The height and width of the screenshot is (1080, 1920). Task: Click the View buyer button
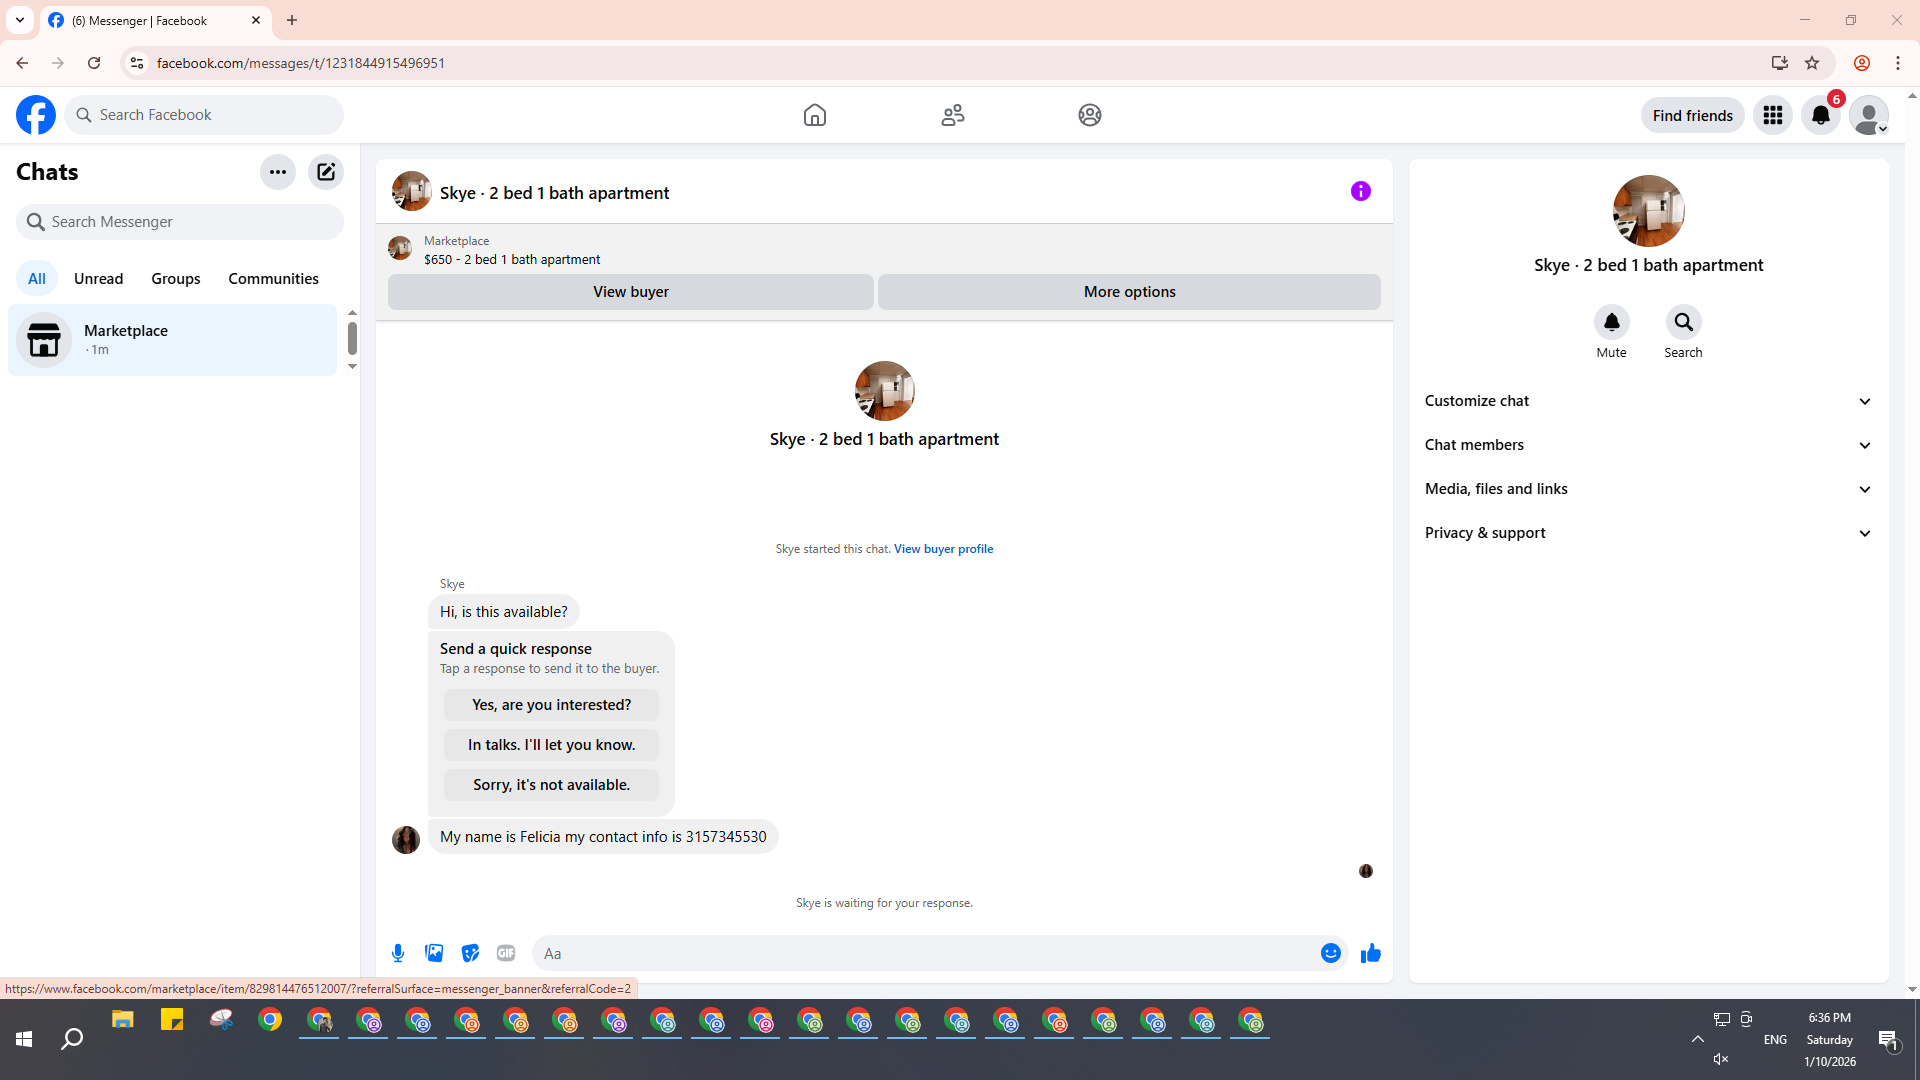click(x=630, y=292)
